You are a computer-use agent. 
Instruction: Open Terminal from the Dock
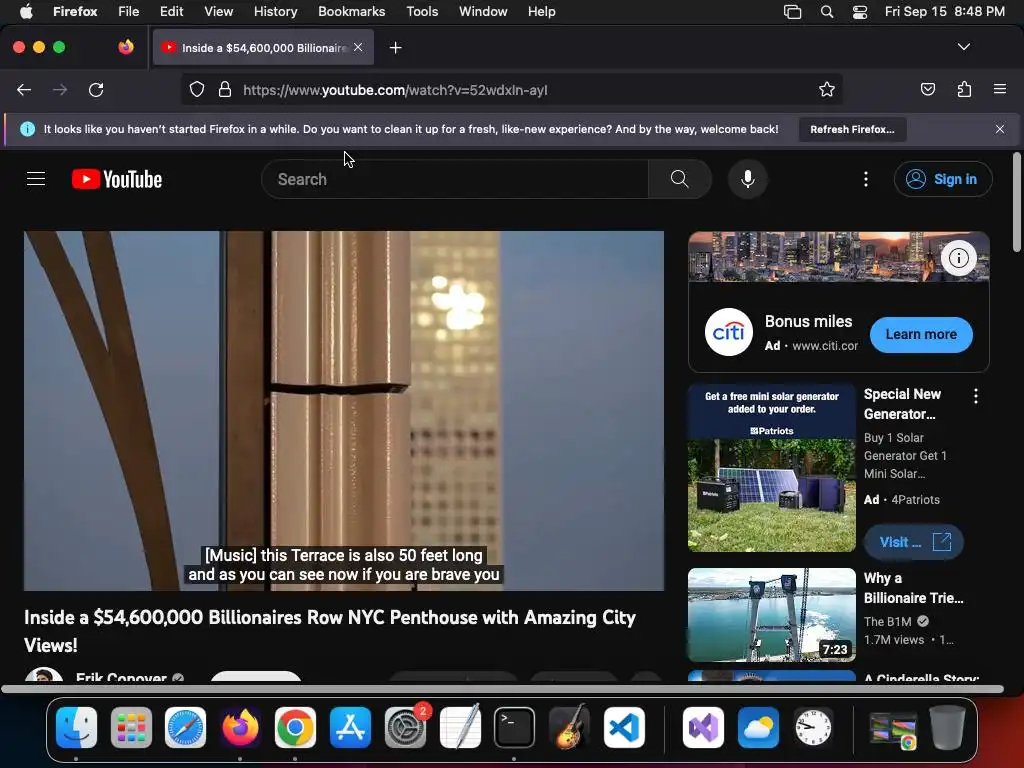click(x=515, y=727)
